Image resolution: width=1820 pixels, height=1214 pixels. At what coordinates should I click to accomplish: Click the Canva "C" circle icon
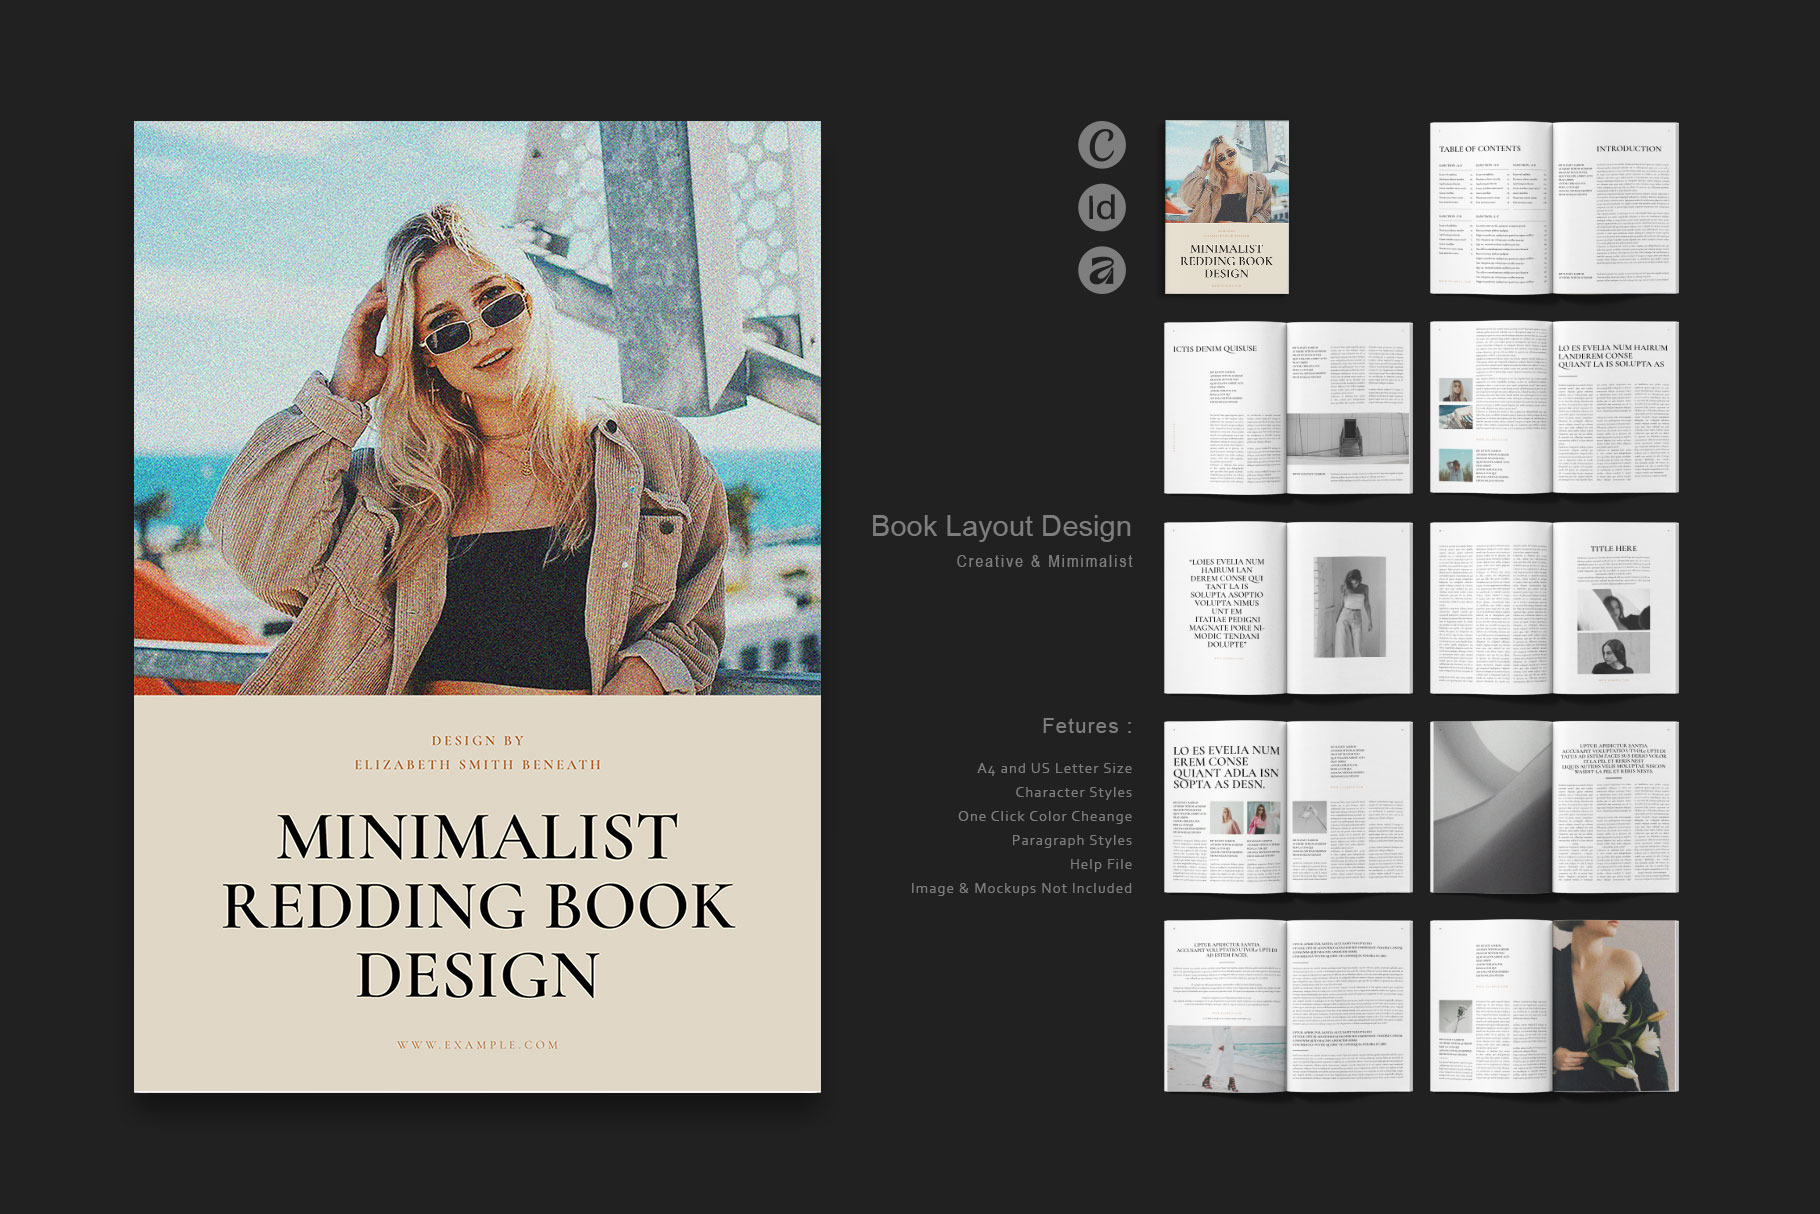coord(1101,145)
